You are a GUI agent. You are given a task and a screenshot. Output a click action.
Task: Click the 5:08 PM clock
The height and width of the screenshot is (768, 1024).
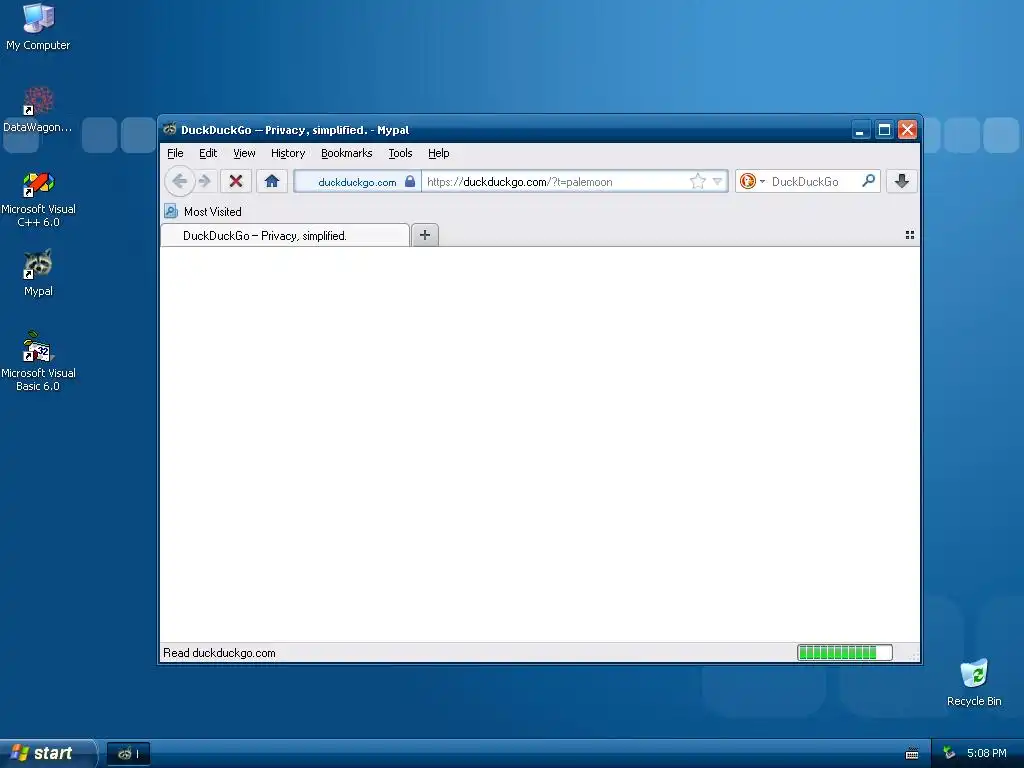pos(987,753)
